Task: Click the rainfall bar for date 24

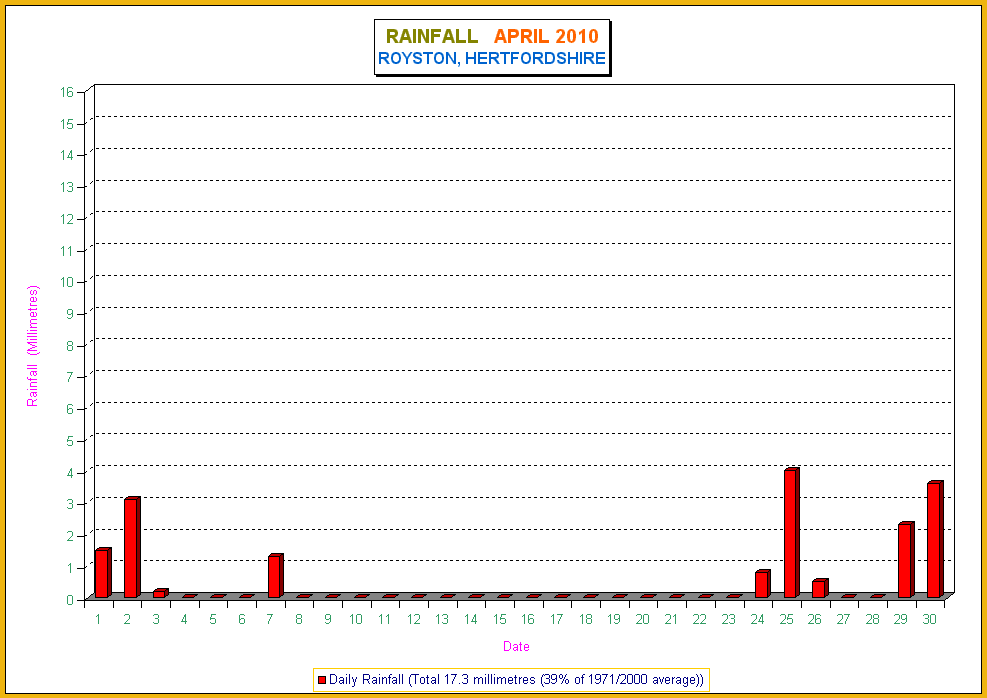Action: click(762, 584)
